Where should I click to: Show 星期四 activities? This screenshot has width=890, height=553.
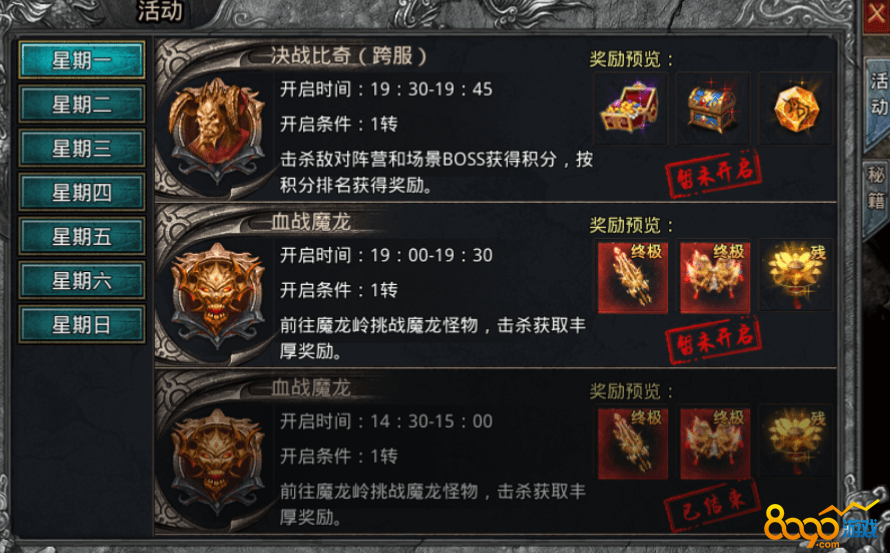(x=82, y=192)
